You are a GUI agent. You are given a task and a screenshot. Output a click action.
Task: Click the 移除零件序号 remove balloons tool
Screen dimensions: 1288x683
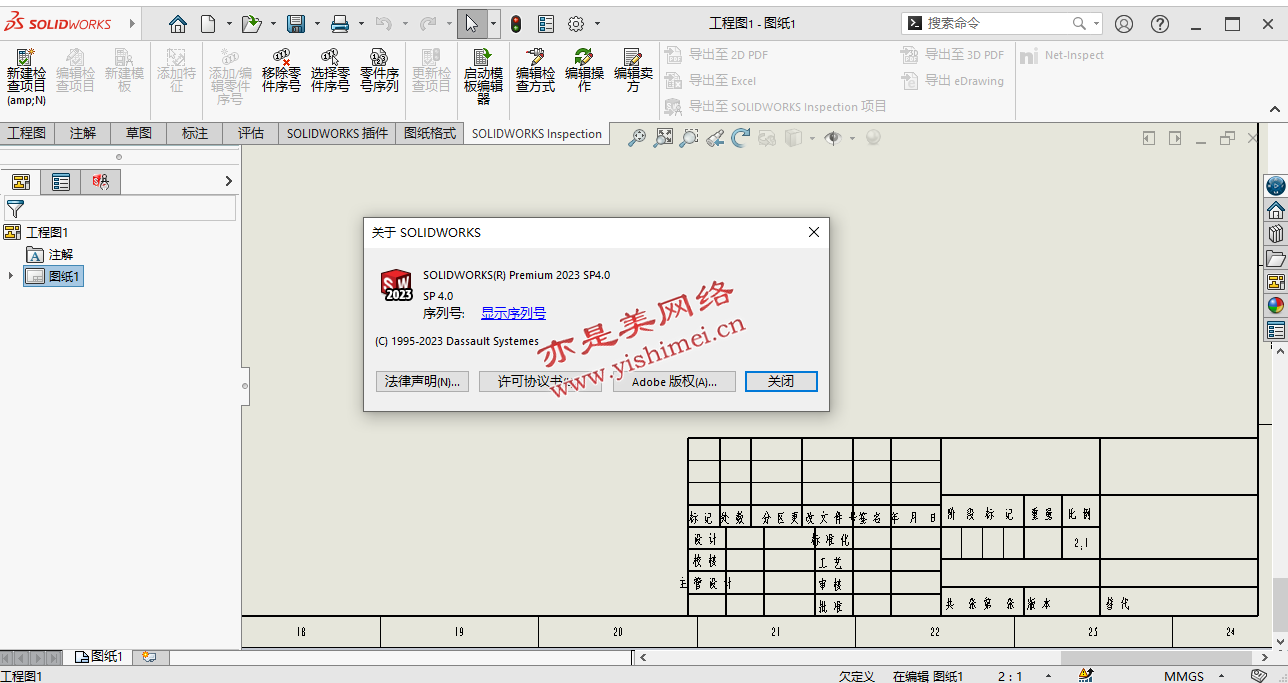click(x=281, y=71)
